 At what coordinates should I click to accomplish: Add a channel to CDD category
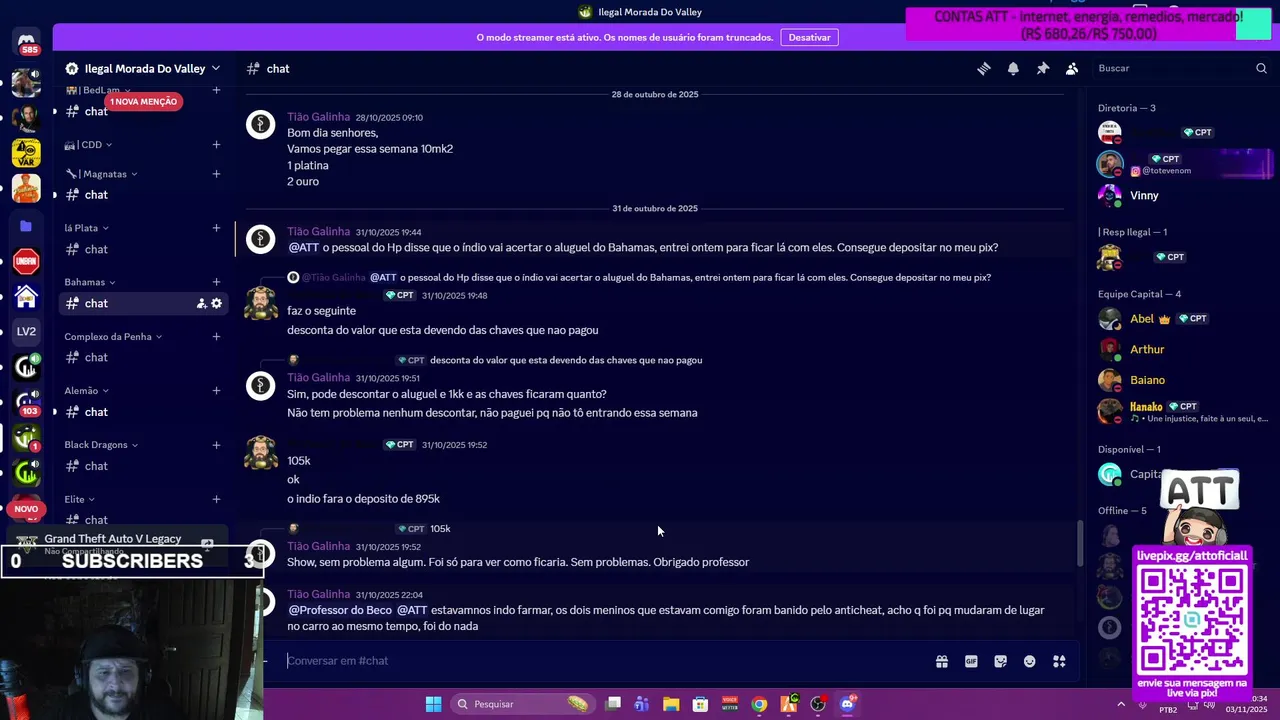click(216, 145)
